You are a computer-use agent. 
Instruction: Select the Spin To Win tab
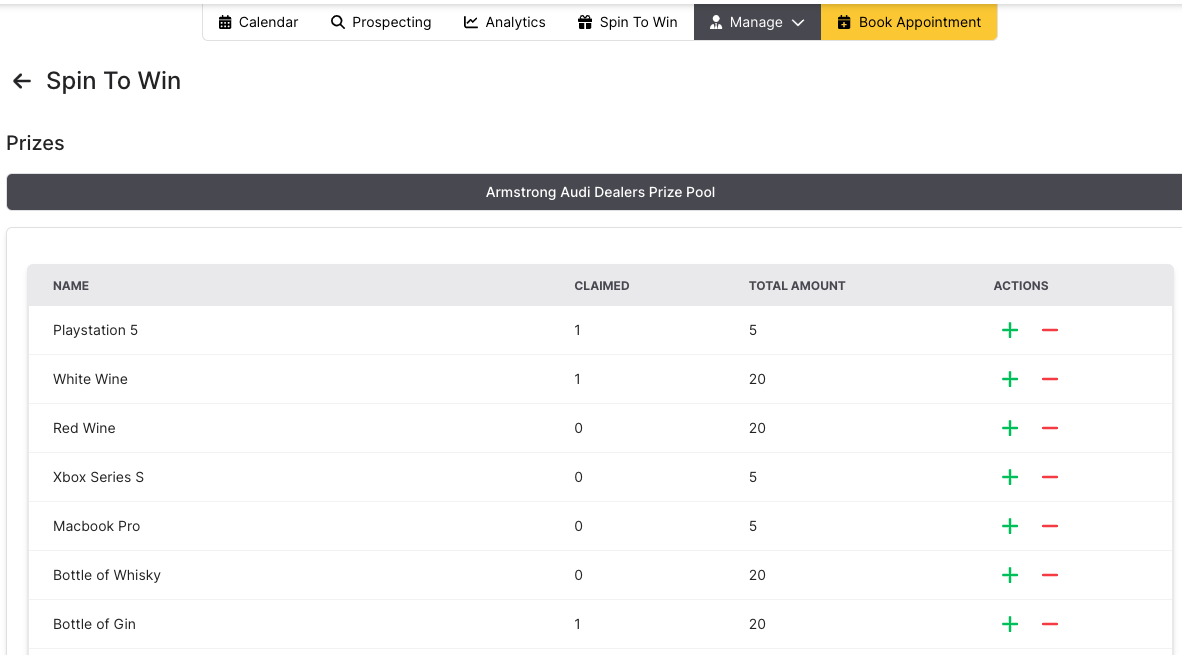(628, 22)
